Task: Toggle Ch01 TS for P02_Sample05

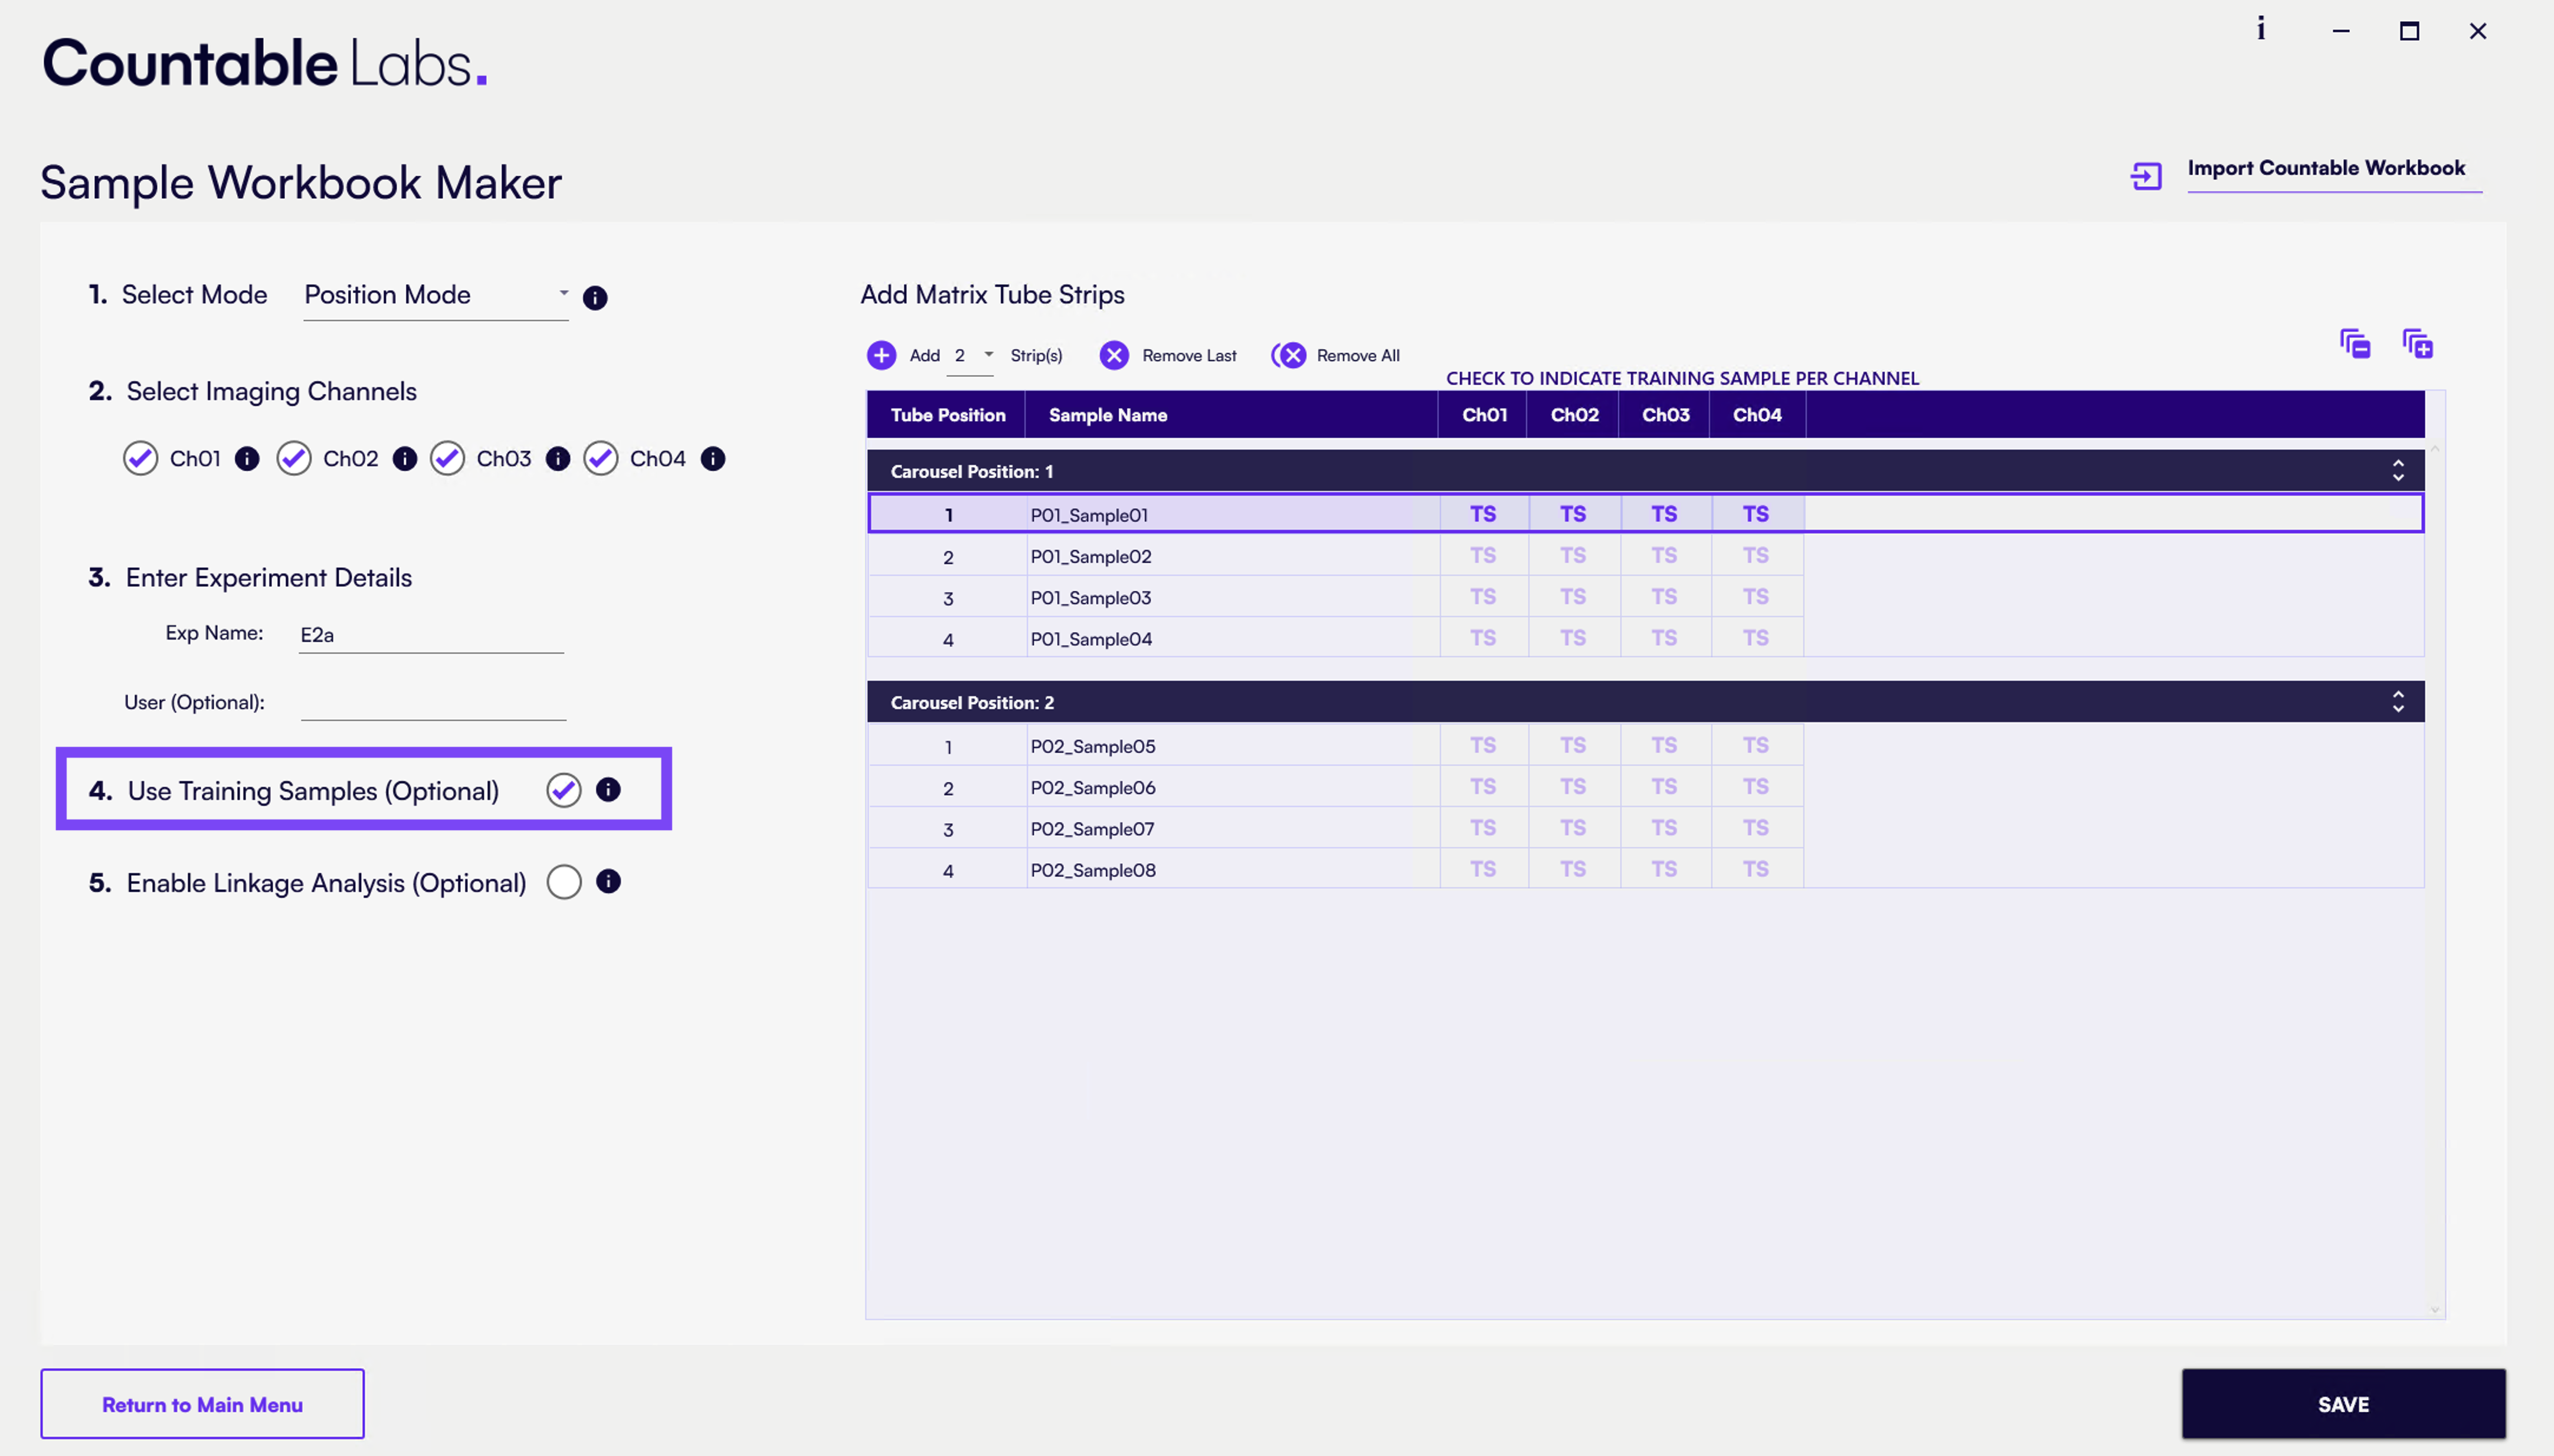Action: pyautogui.click(x=1483, y=746)
